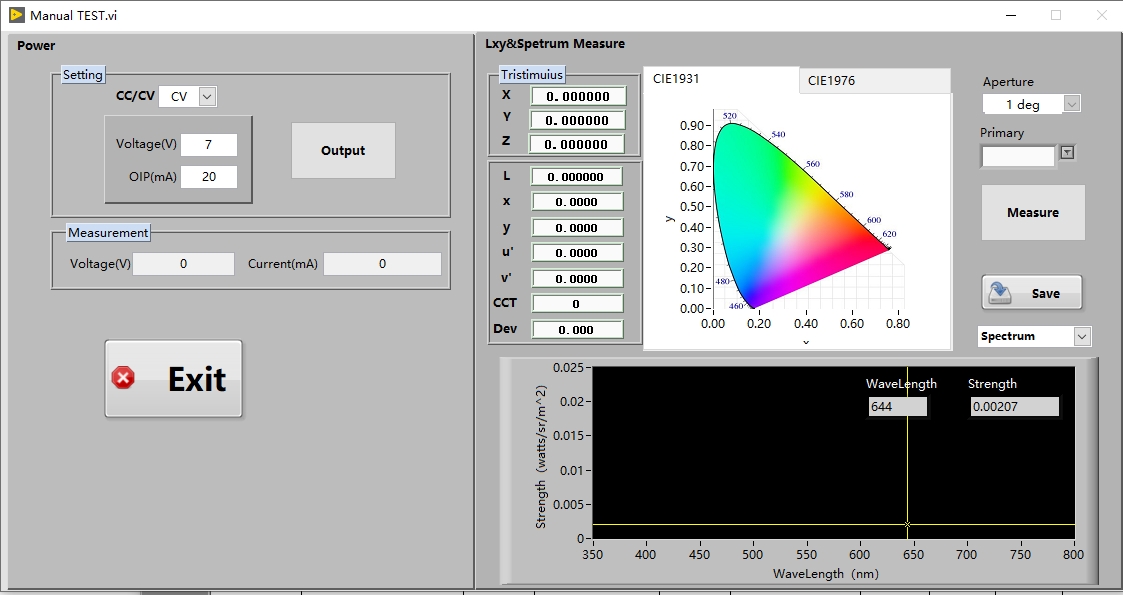
Task: Click the Save button with disk icon
Action: 1031,293
